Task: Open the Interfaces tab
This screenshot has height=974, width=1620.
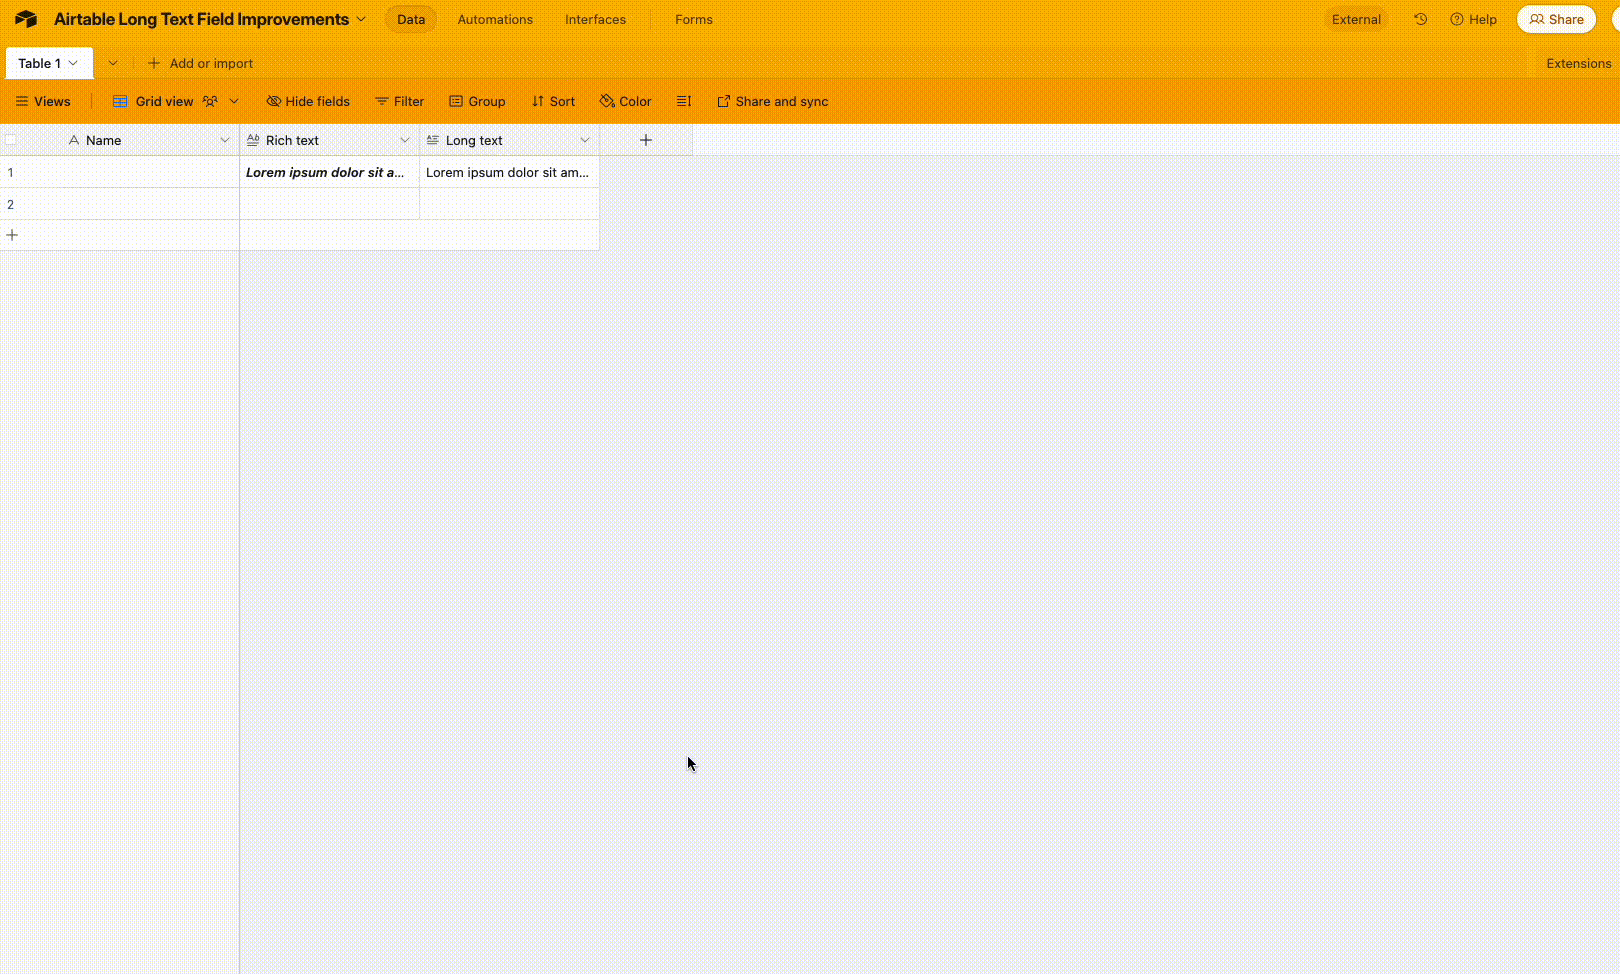Action: (x=595, y=19)
